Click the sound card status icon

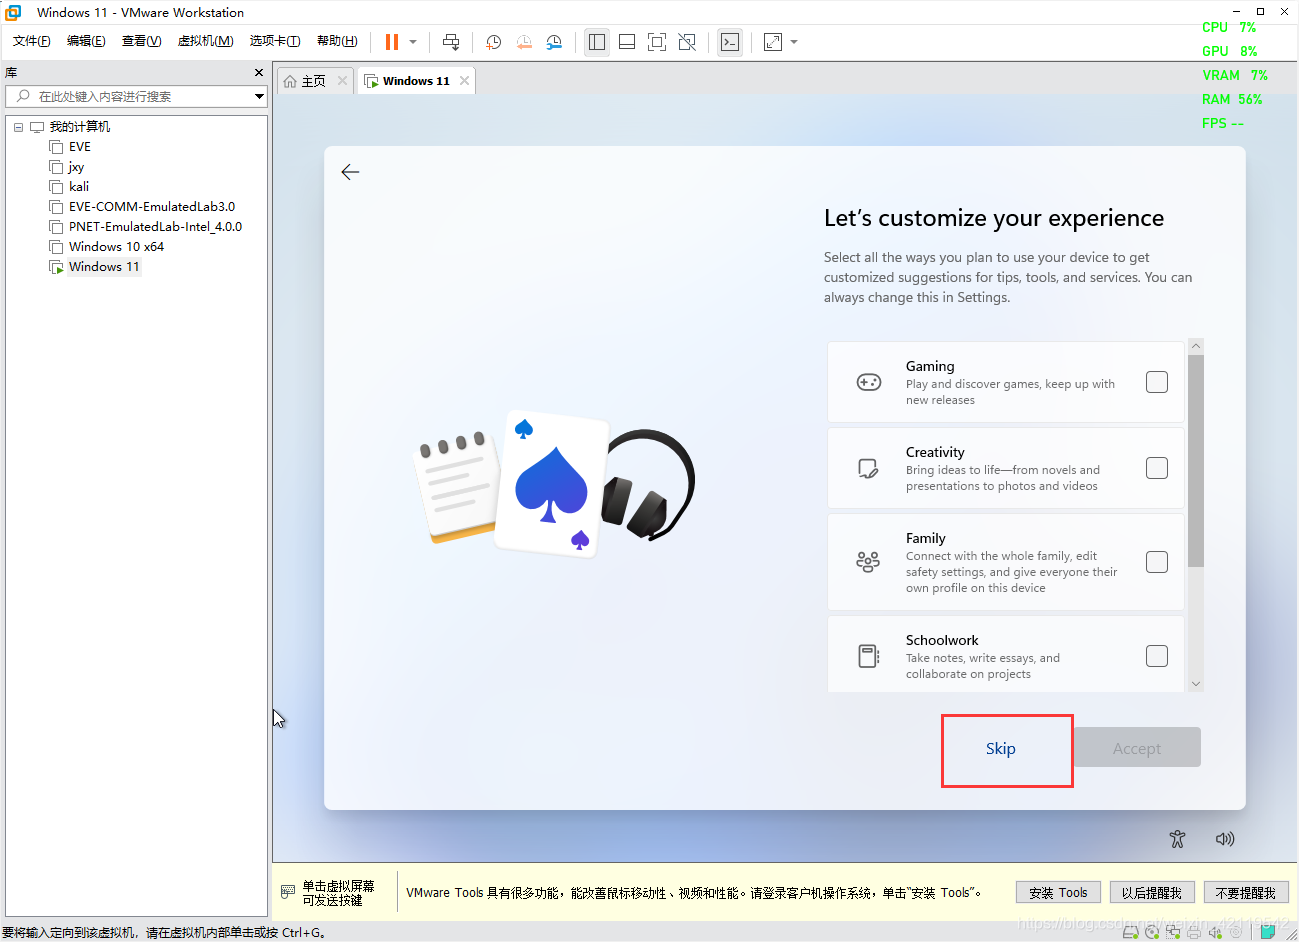[1215, 933]
